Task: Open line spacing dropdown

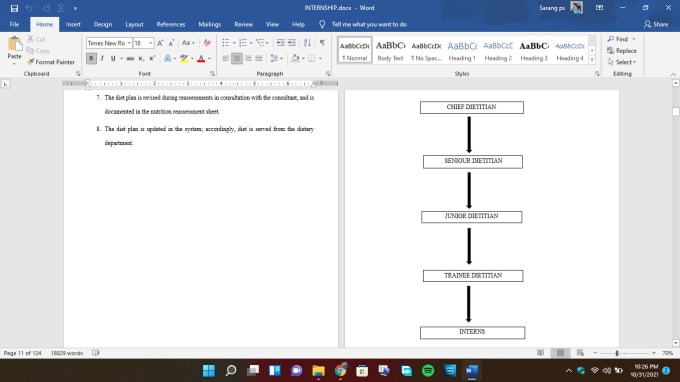Action: [x=276, y=58]
